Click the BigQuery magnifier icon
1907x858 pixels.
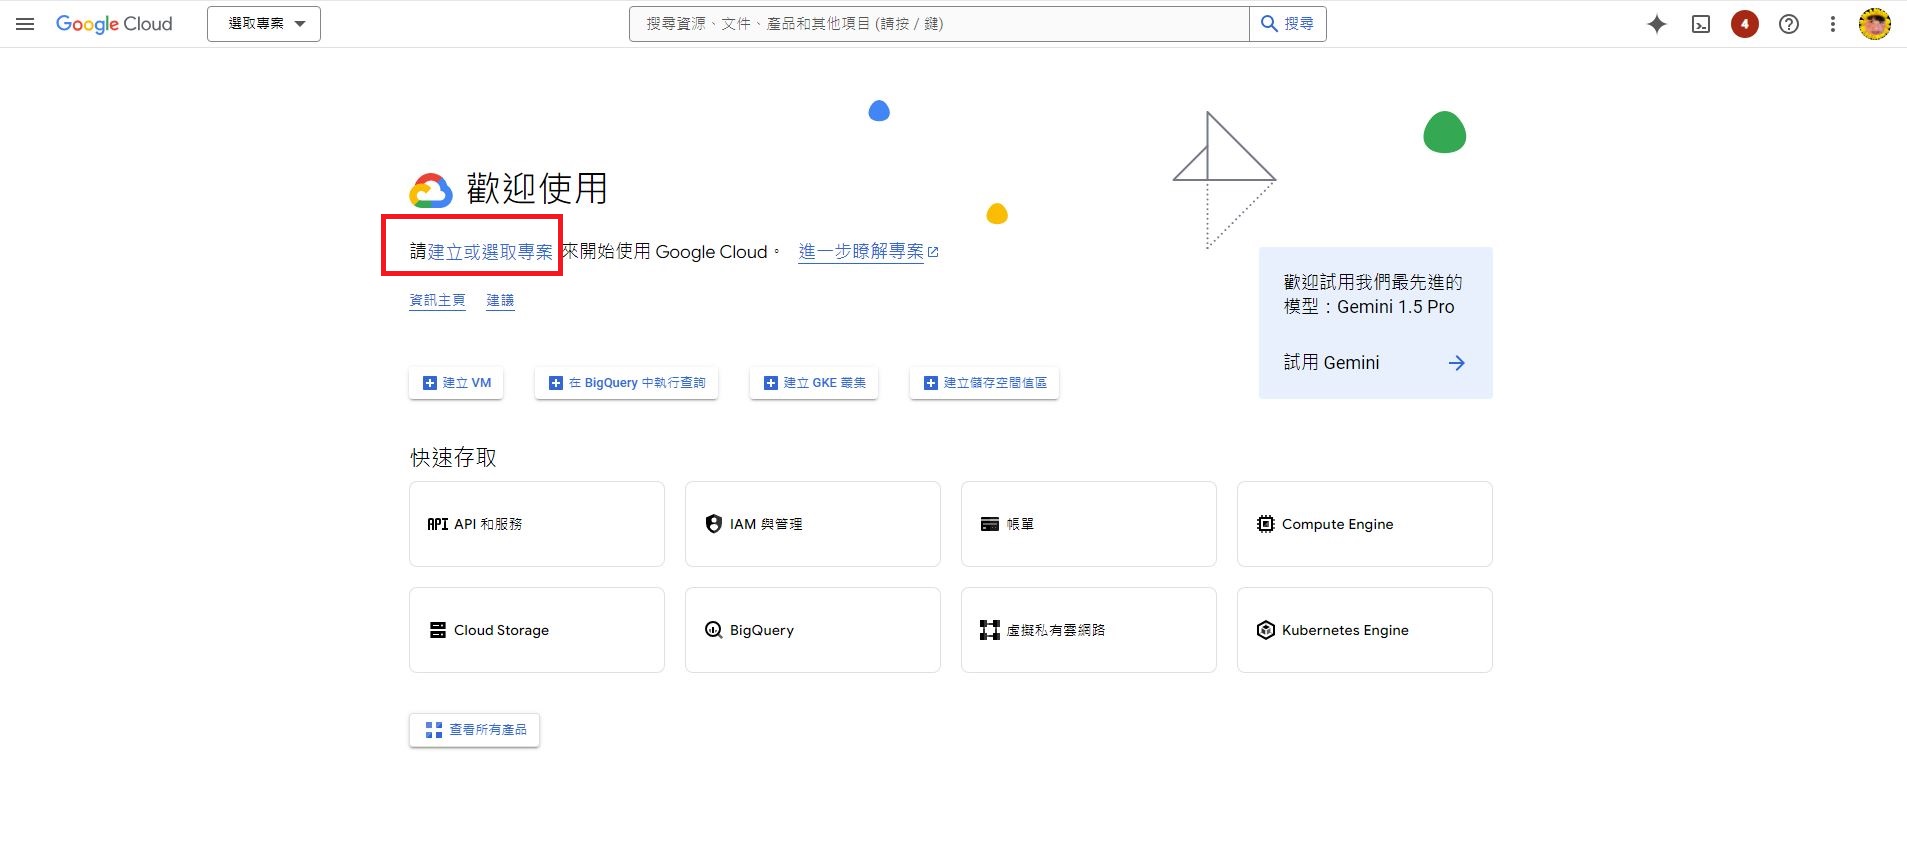[714, 630]
